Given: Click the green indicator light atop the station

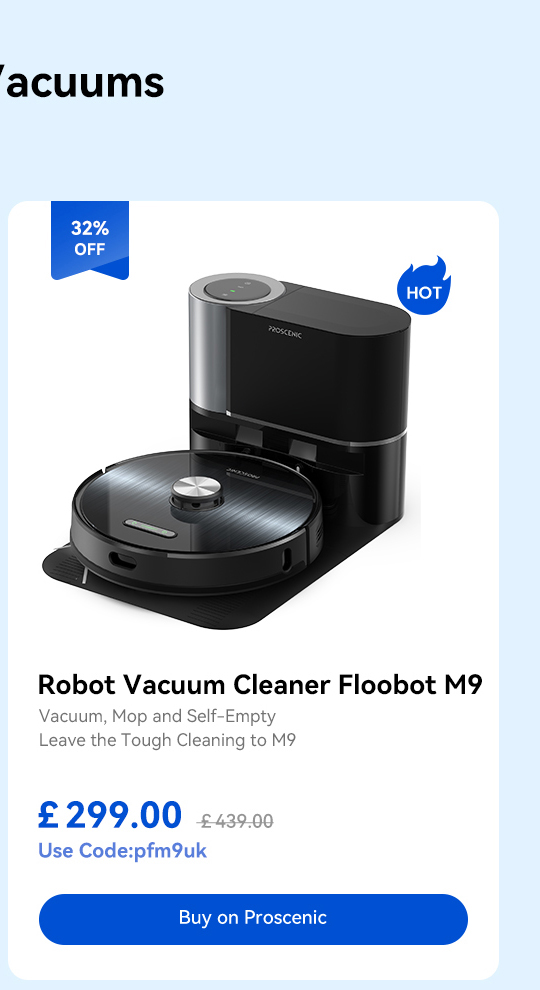Looking at the screenshot, I should [x=232, y=290].
